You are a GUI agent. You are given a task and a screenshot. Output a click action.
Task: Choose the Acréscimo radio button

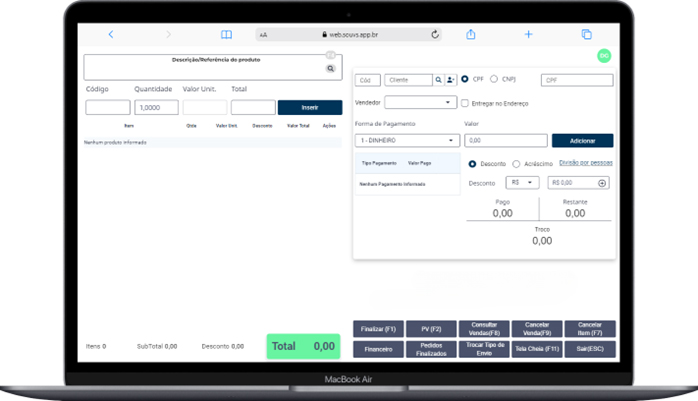pos(516,163)
